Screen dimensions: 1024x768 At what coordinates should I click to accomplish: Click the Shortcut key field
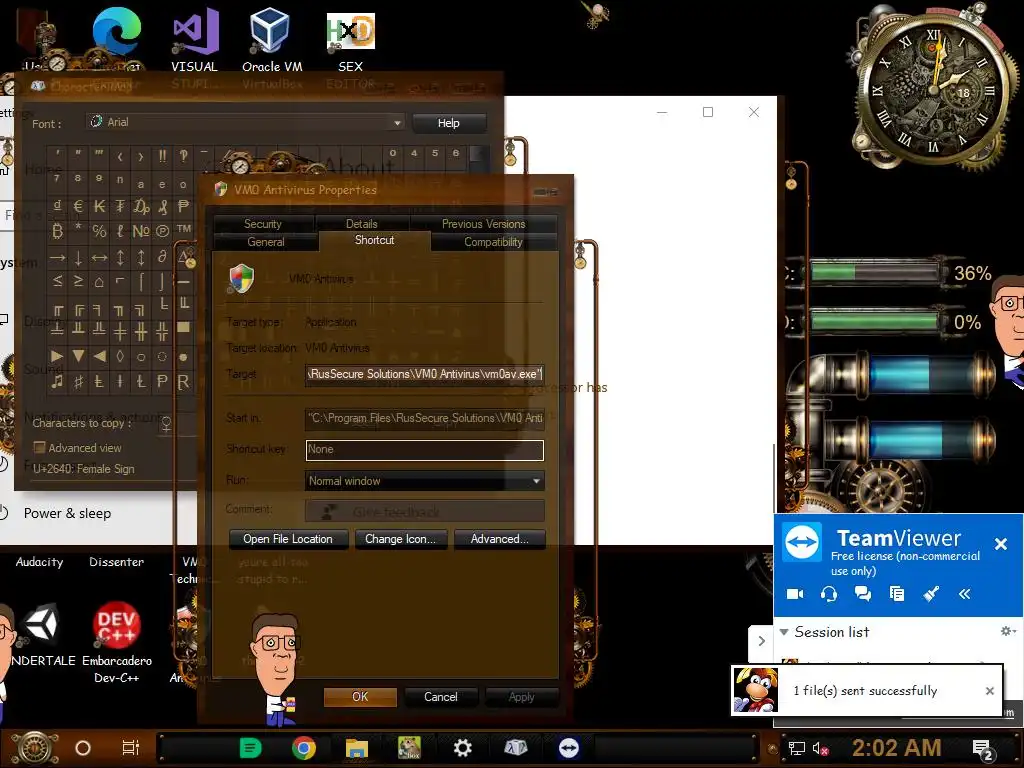tap(424, 449)
